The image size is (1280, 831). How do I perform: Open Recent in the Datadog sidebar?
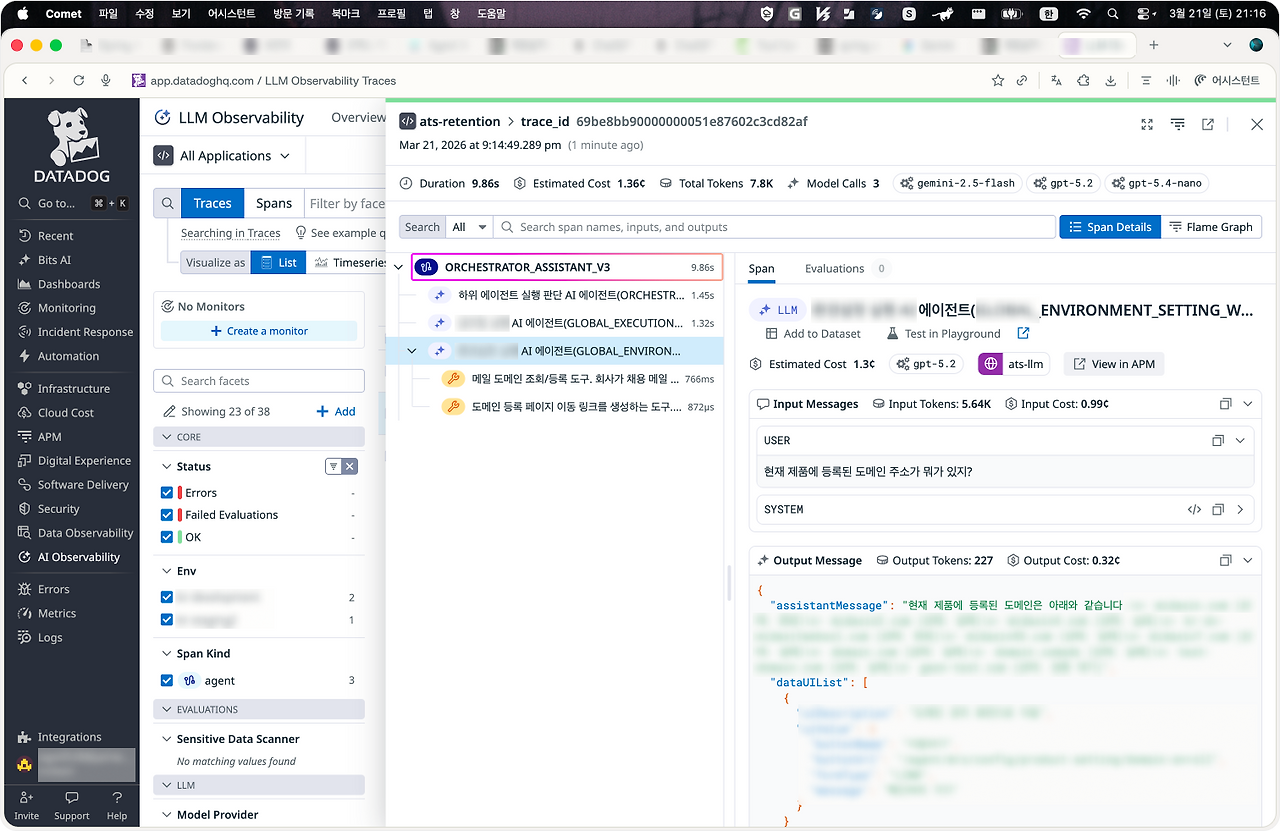56,236
